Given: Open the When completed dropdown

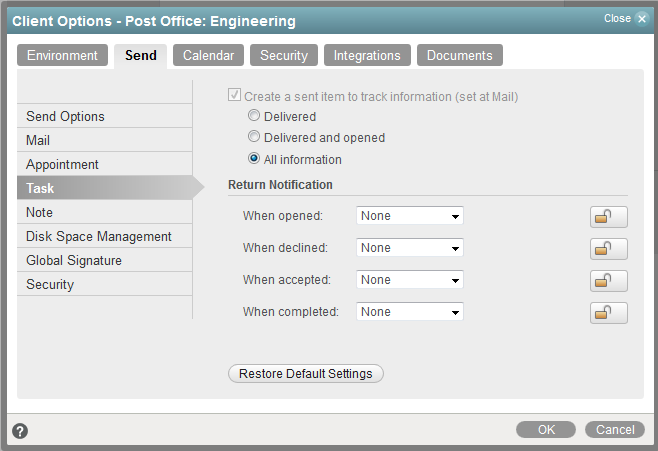Looking at the screenshot, I should tap(410, 312).
